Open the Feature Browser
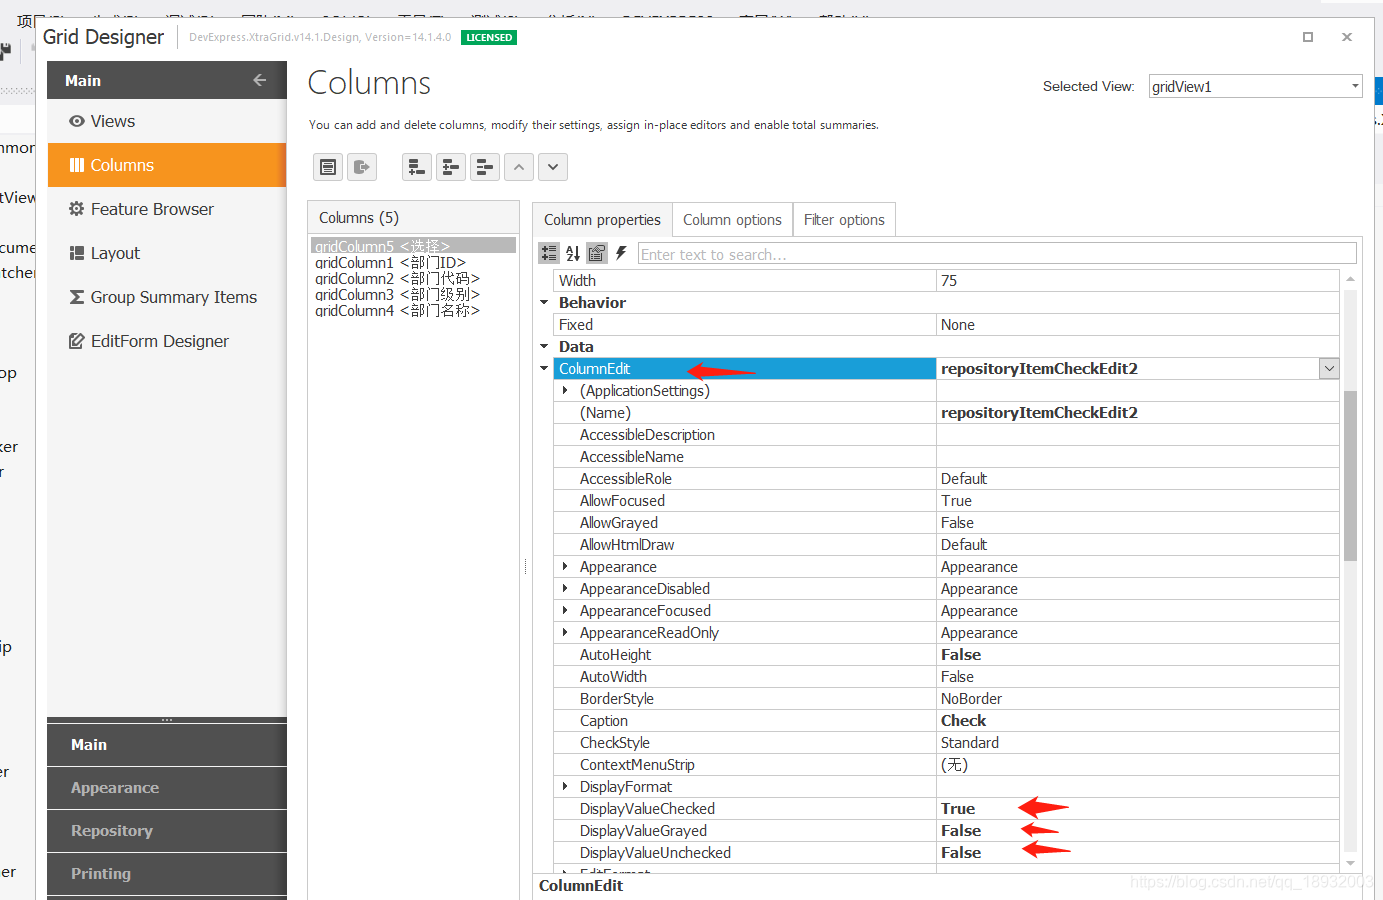 [x=150, y=209]
